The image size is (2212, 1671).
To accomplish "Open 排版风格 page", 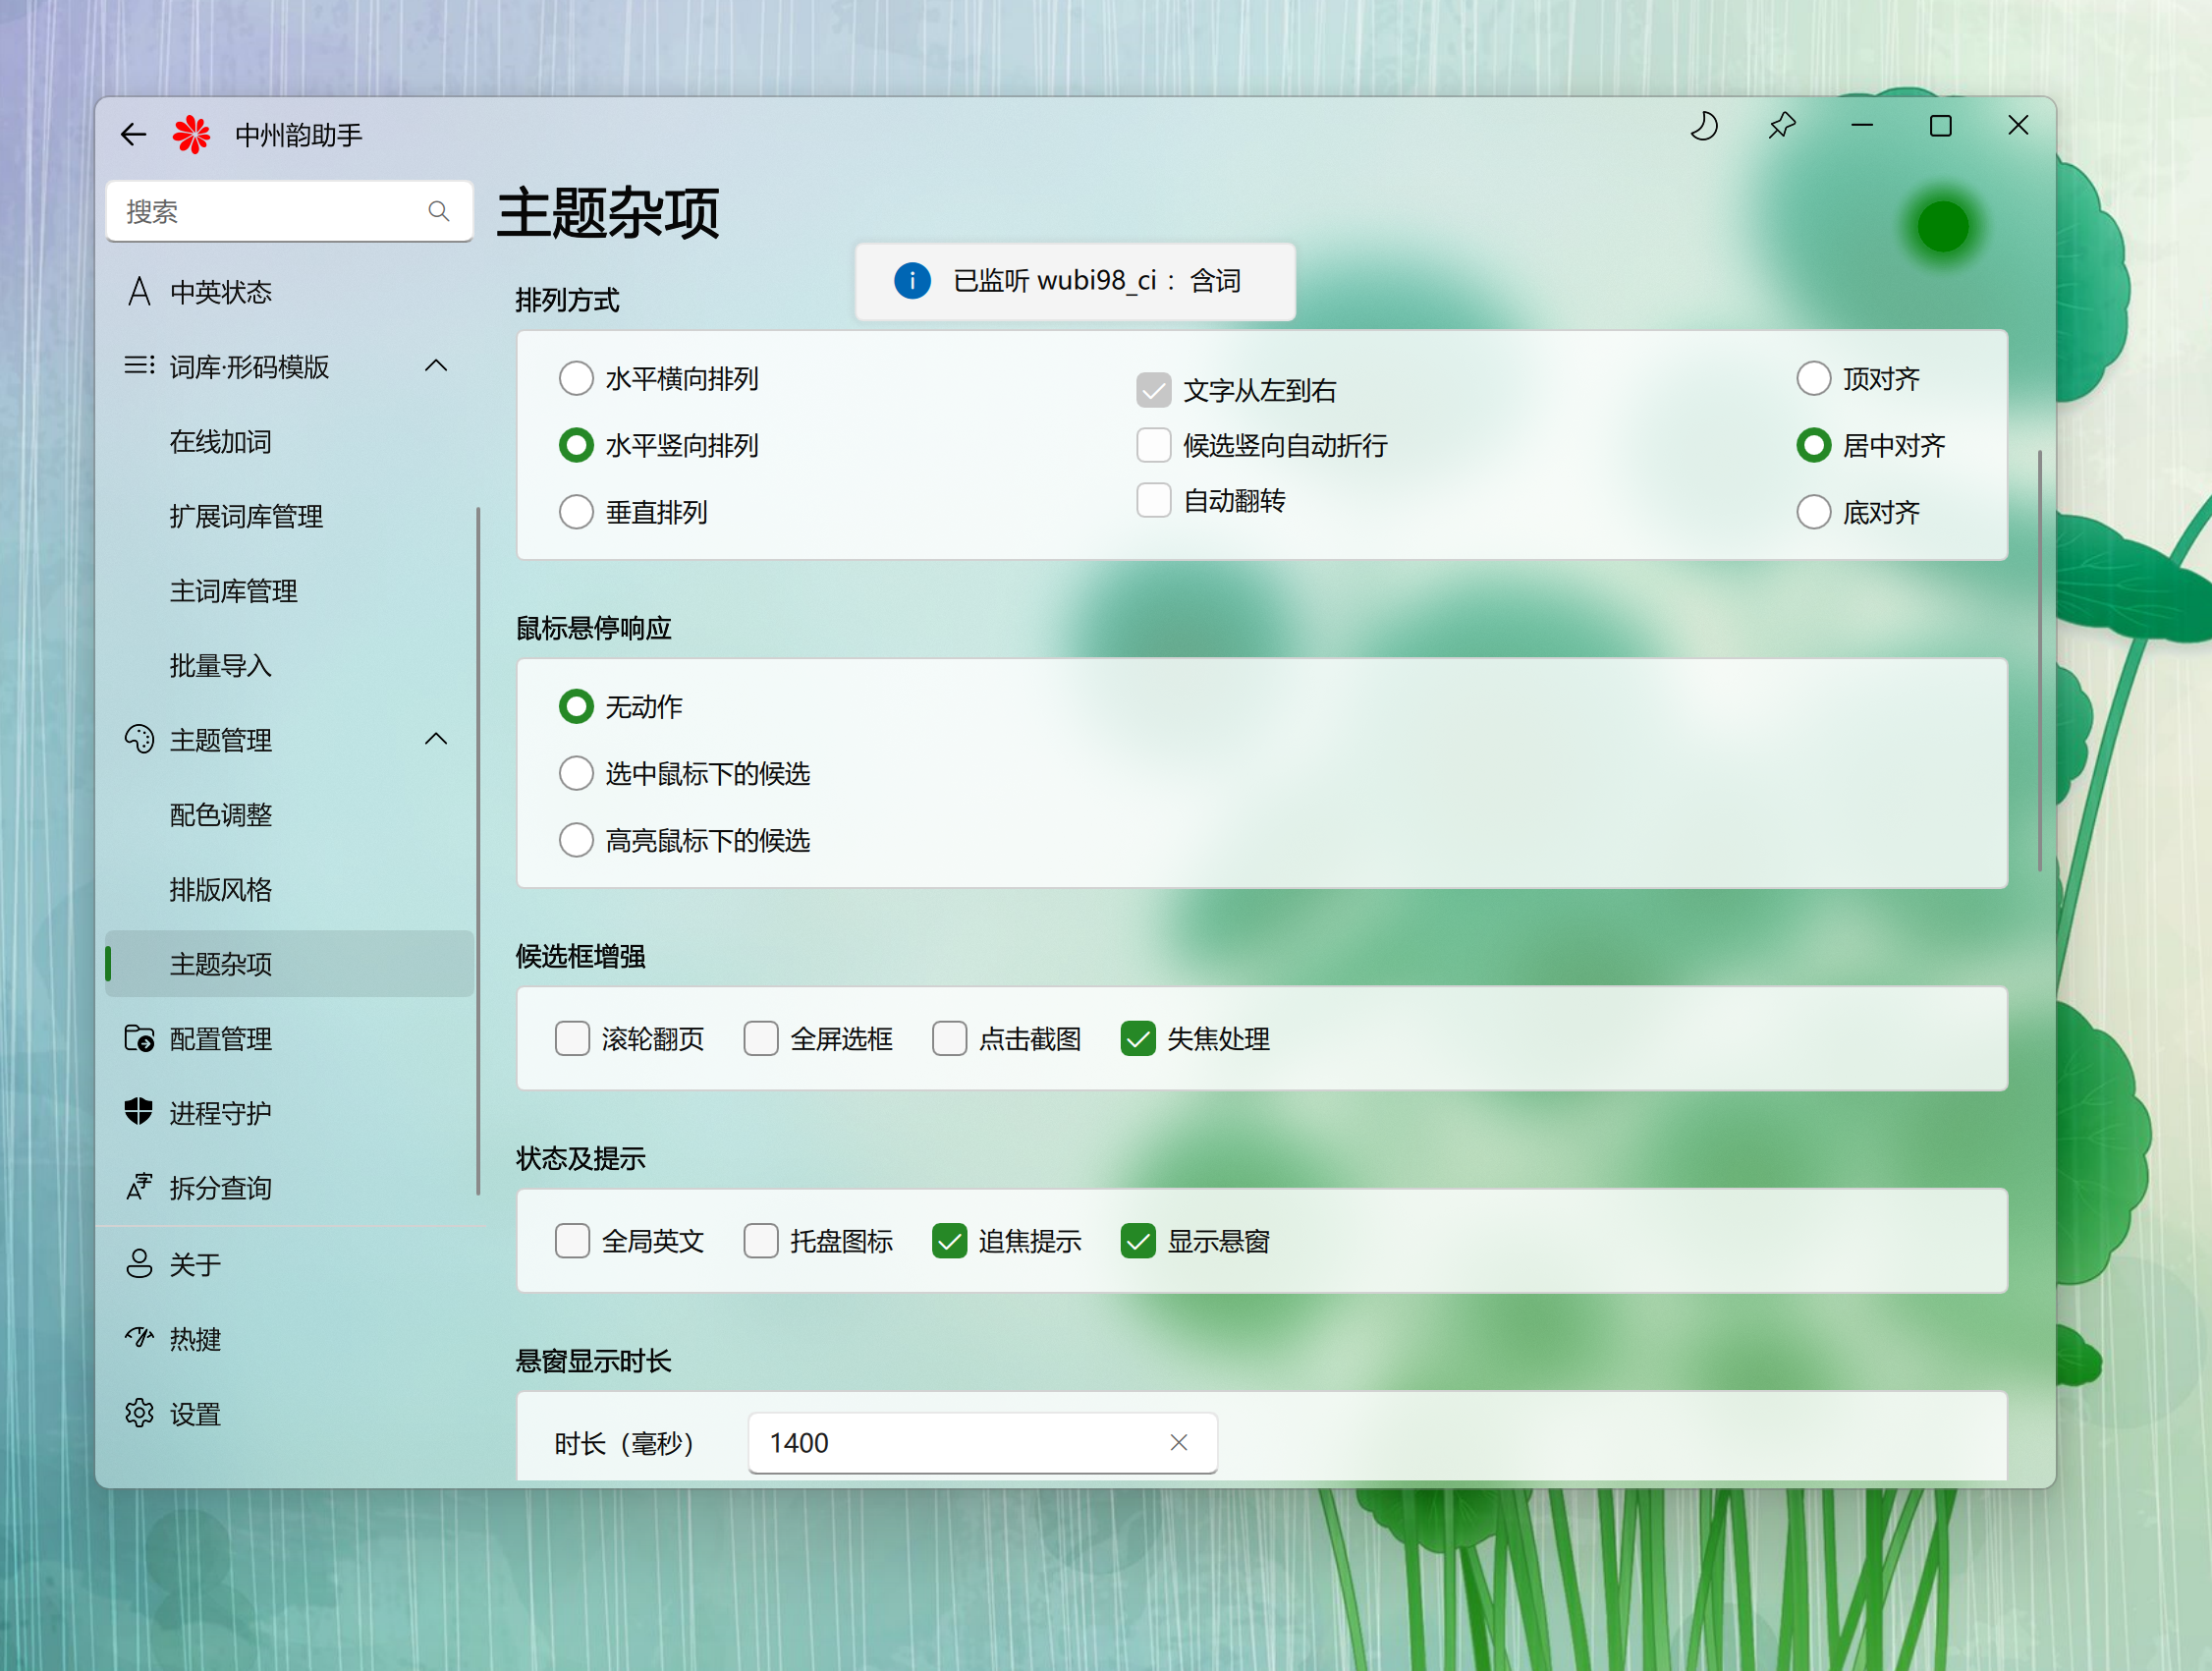I will coord(221,889).
